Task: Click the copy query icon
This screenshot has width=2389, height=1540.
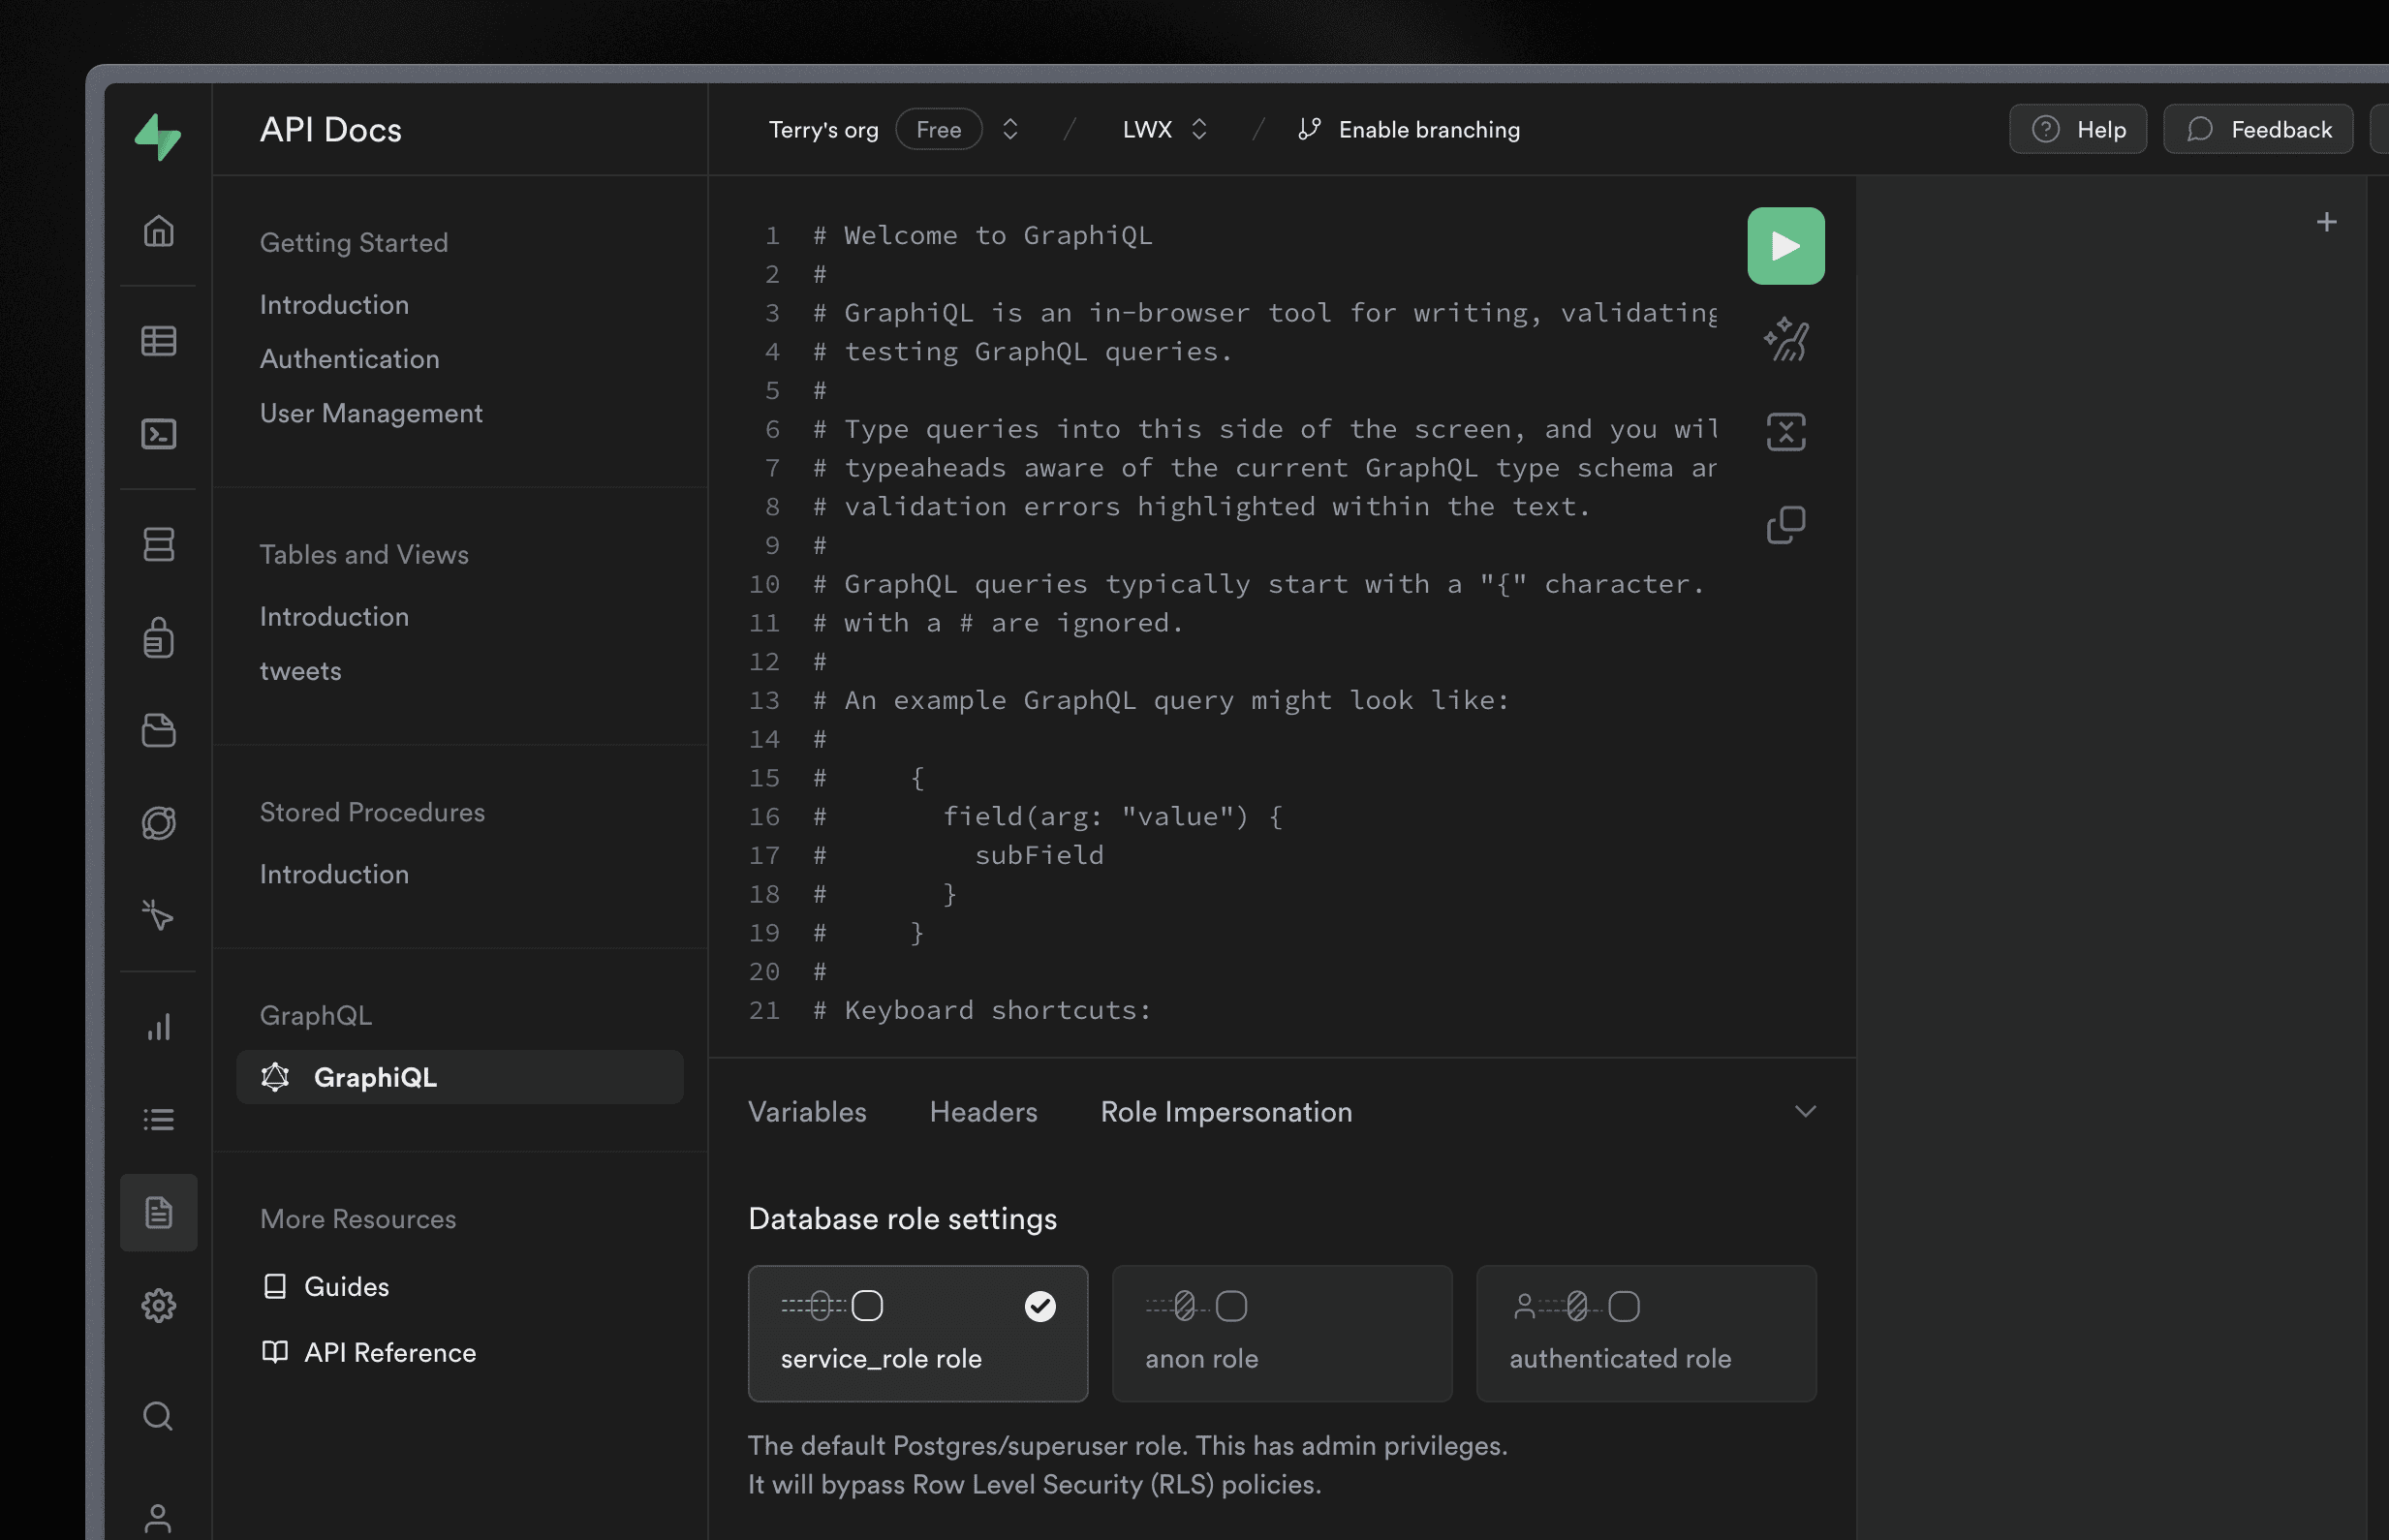Action: 1785,525
